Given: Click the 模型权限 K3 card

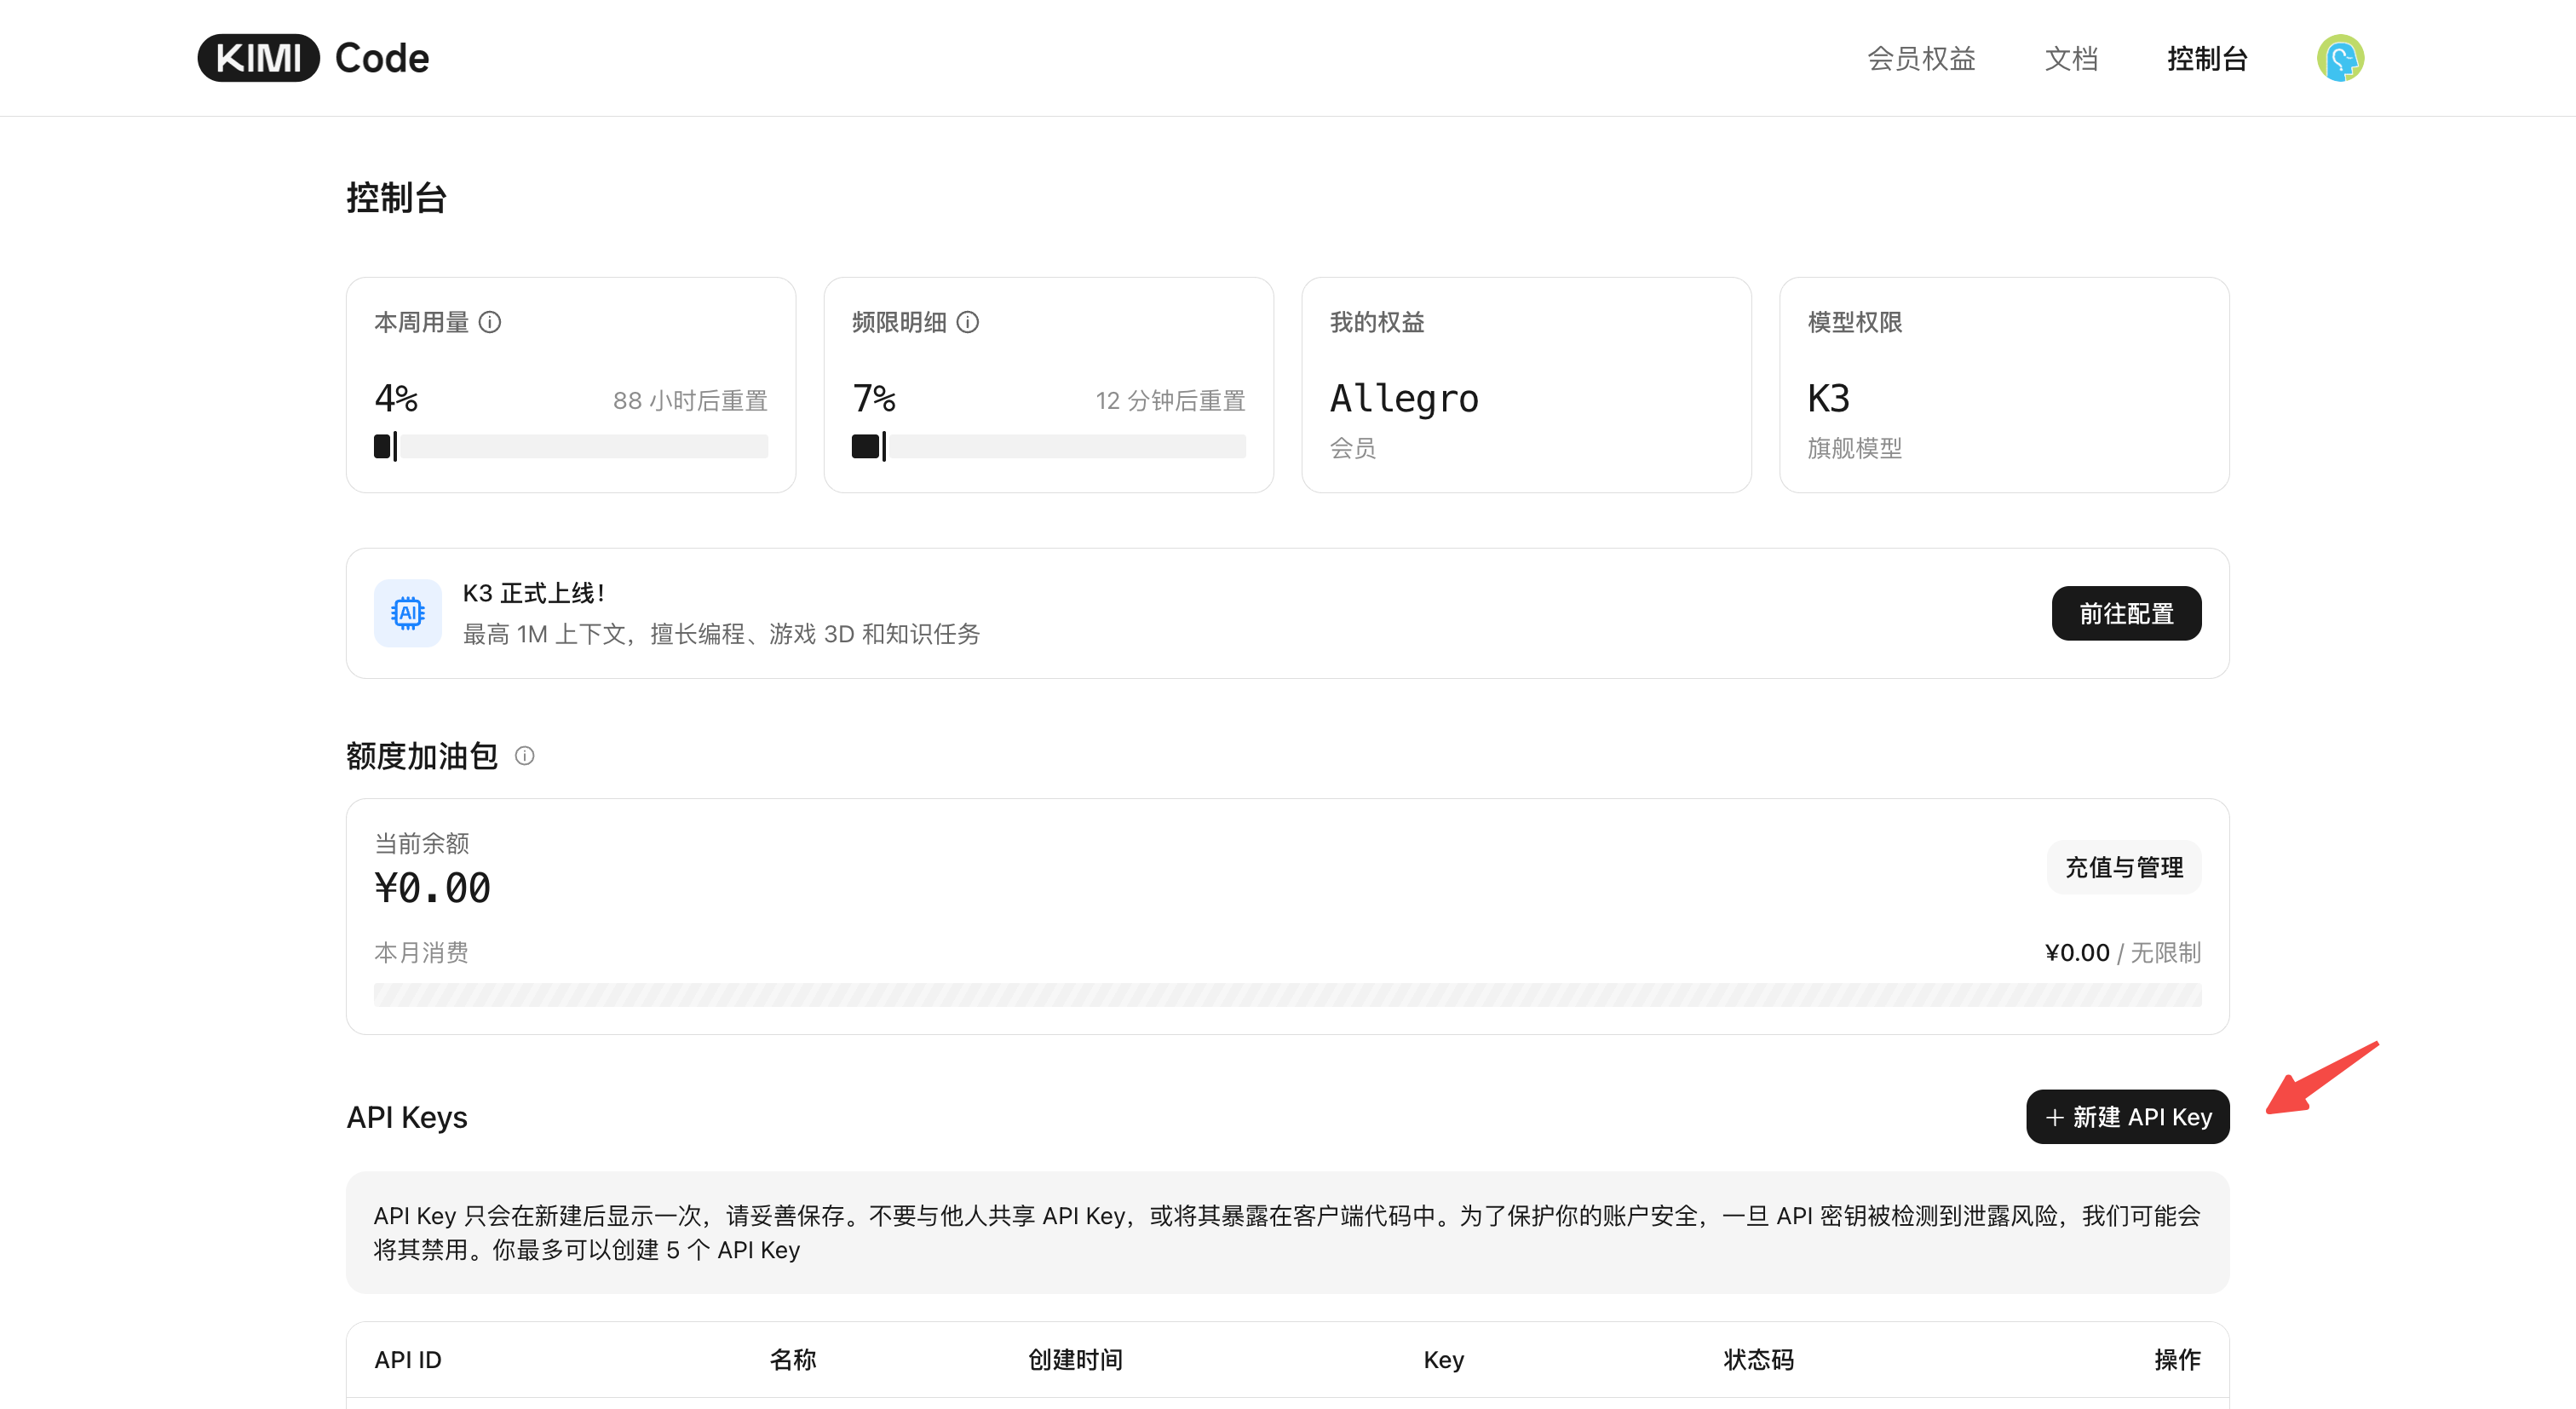Looking at the screenshot, I should [x=2004, y=385].
